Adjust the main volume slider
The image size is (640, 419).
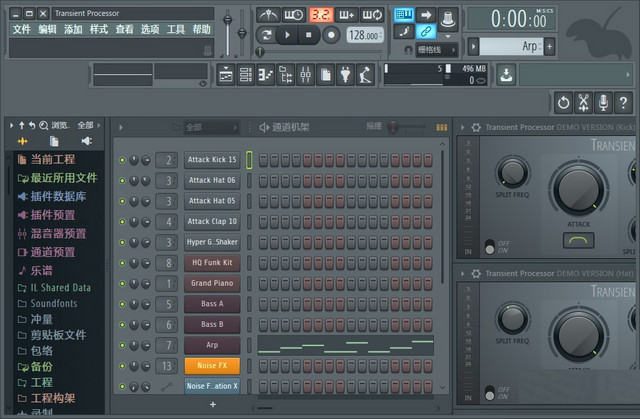point(228,31)
